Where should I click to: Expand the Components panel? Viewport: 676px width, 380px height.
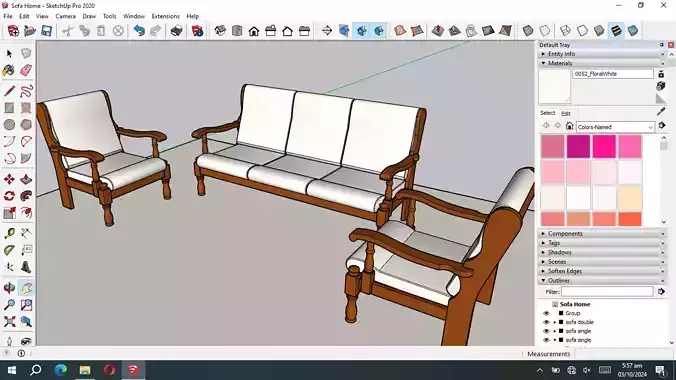click(x=602, y=233)
